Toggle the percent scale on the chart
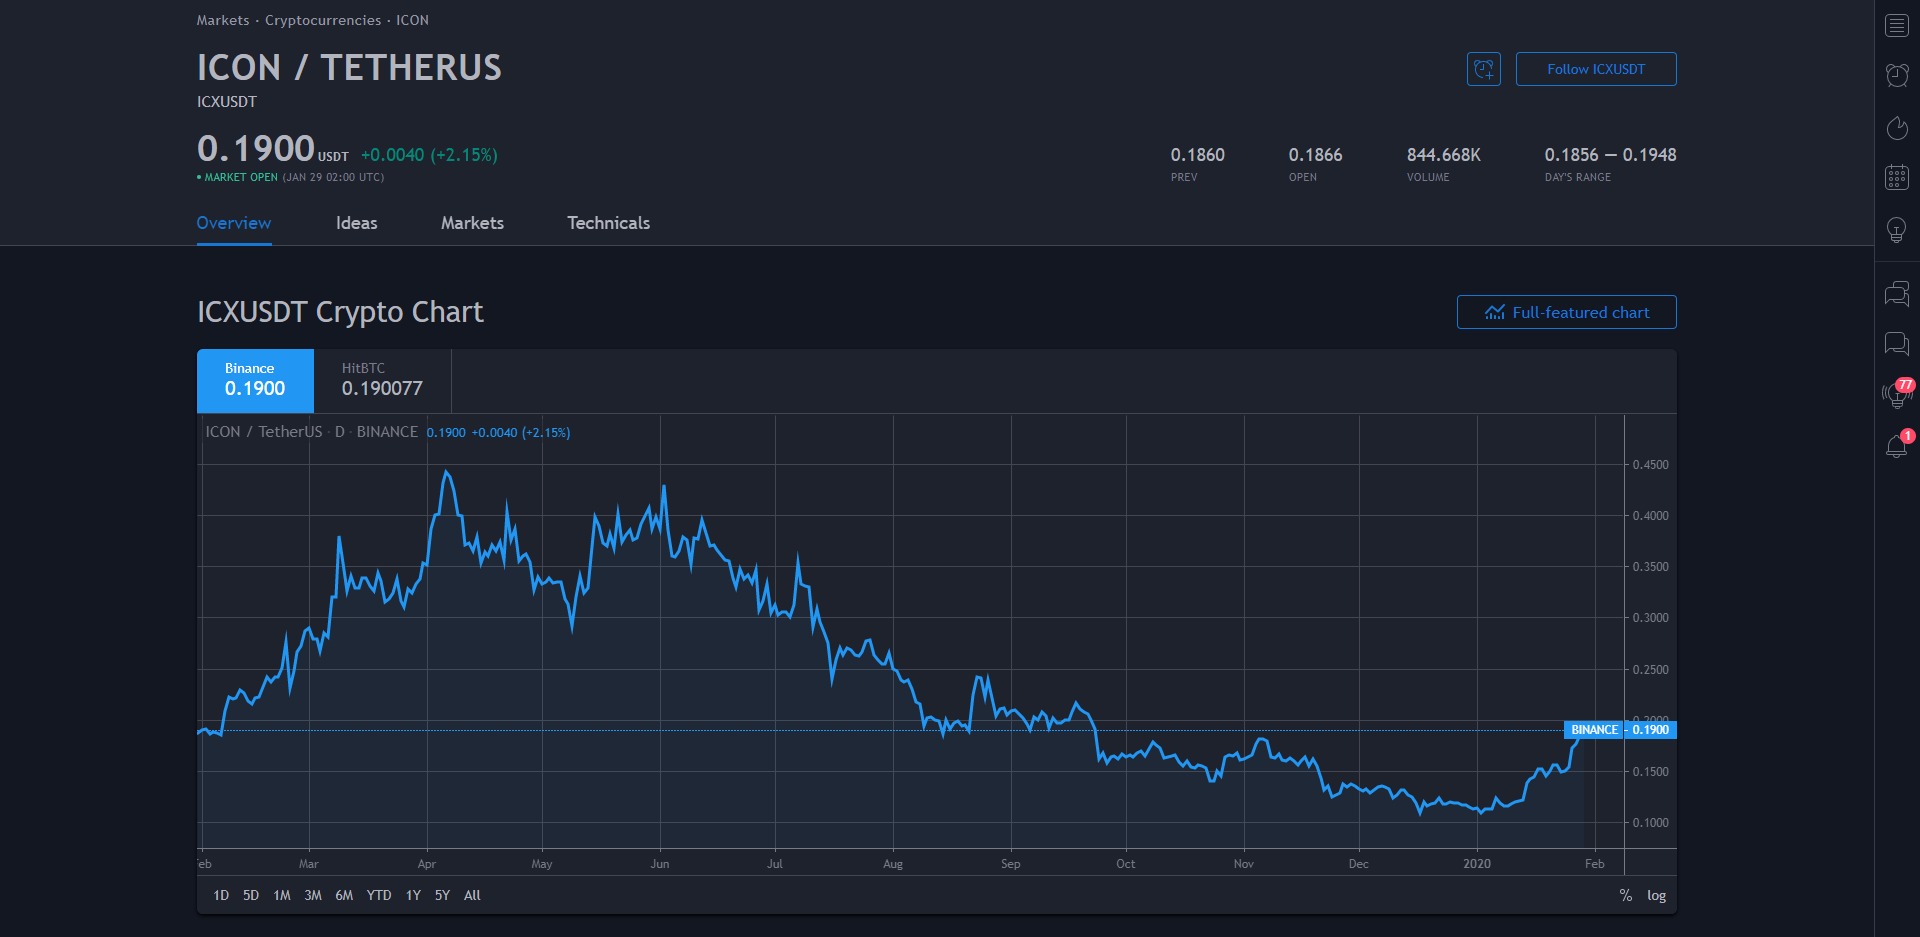Viewport: 1920px width, 937px height. pos(1626,895)
